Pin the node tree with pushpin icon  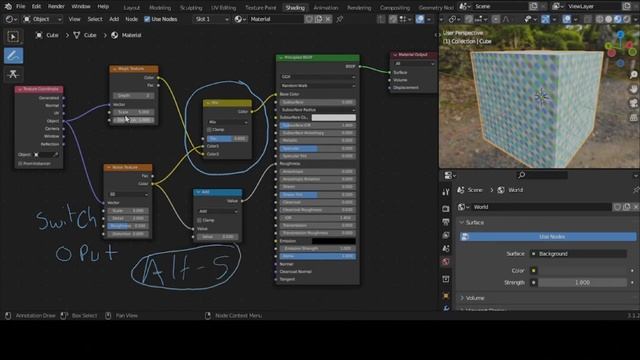pyautogui.click(x=340, y=19)
